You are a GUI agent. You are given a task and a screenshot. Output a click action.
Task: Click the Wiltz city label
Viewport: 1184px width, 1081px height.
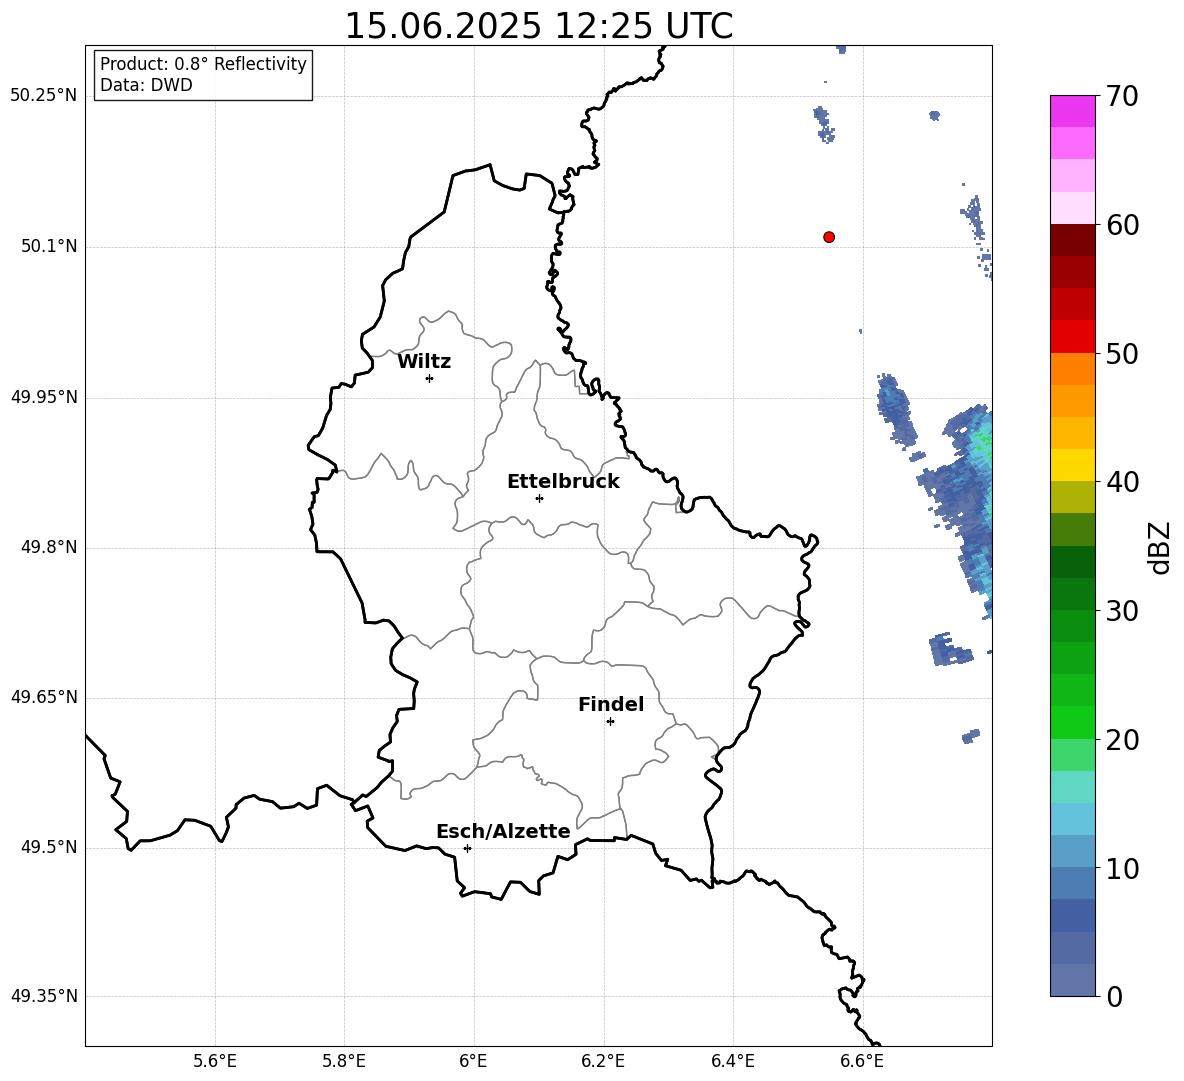(424, 362)
